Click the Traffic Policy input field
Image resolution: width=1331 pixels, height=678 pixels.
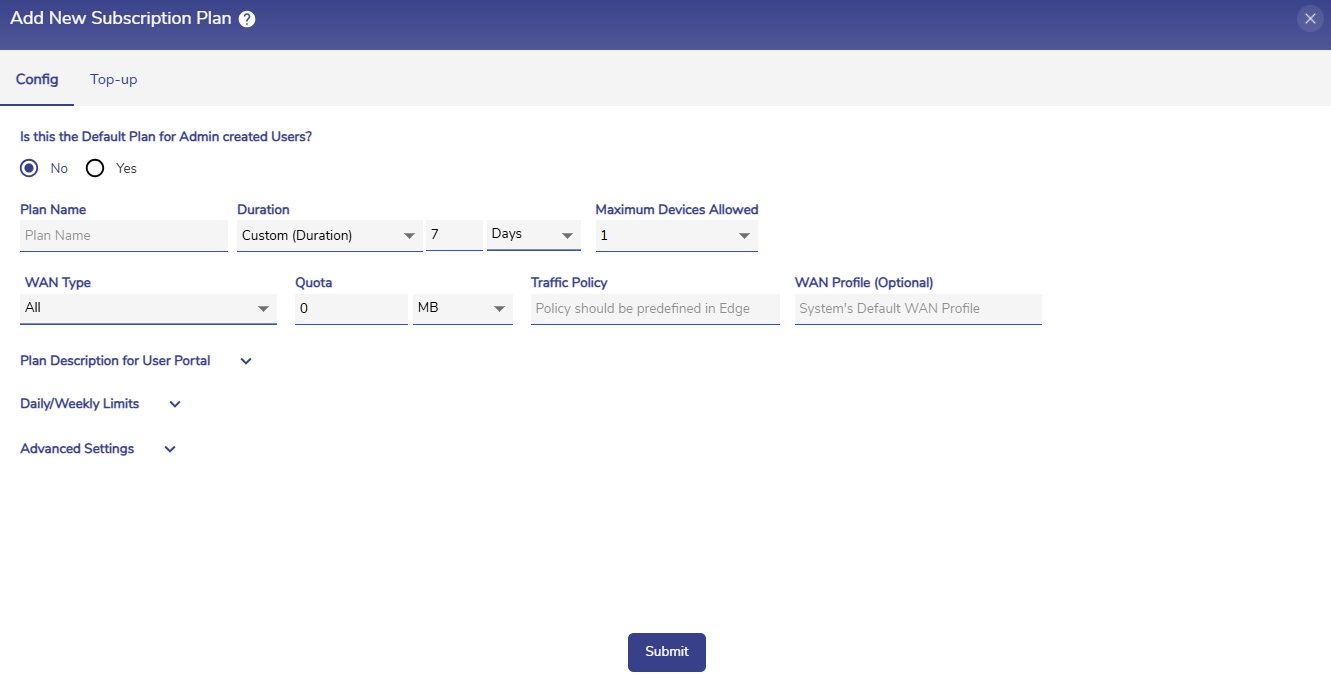654,308
